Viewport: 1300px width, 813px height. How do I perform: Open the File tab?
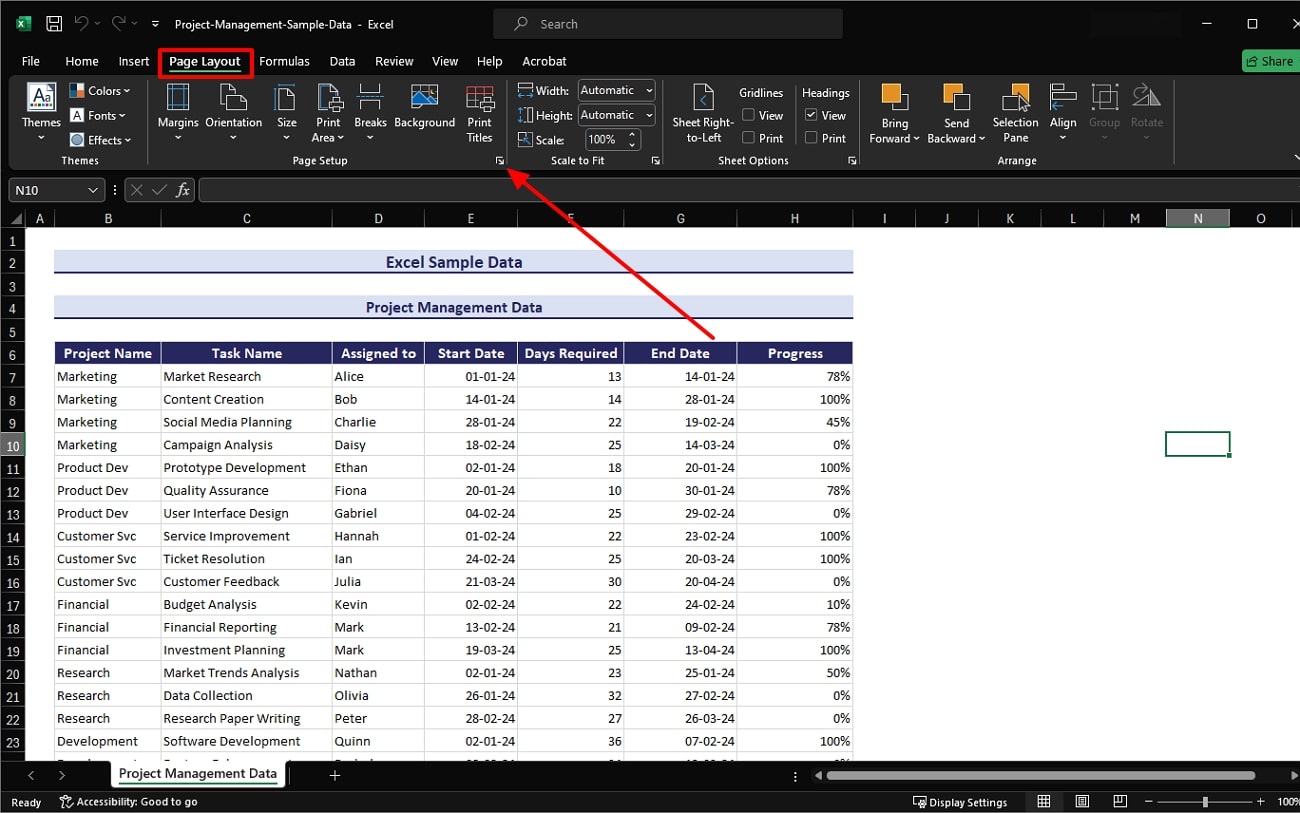pyautogui.click(x=31, y=61)
